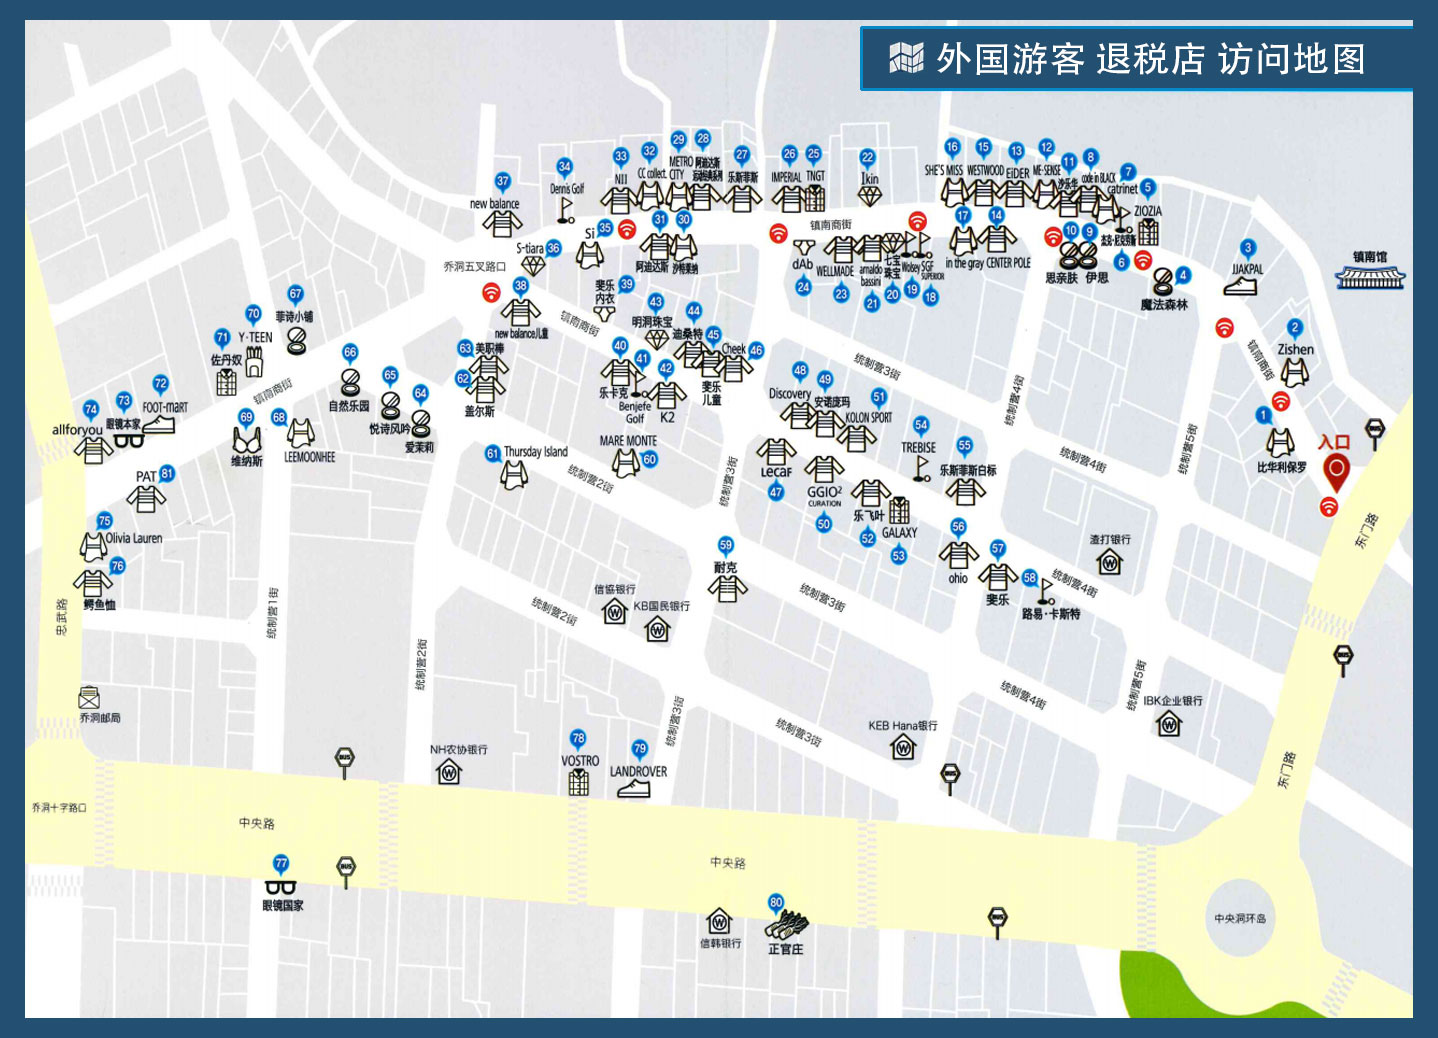1438x1038 pixels.
Task: Click the 渣打银行 bank icon
Action: tap(1110, 563)
